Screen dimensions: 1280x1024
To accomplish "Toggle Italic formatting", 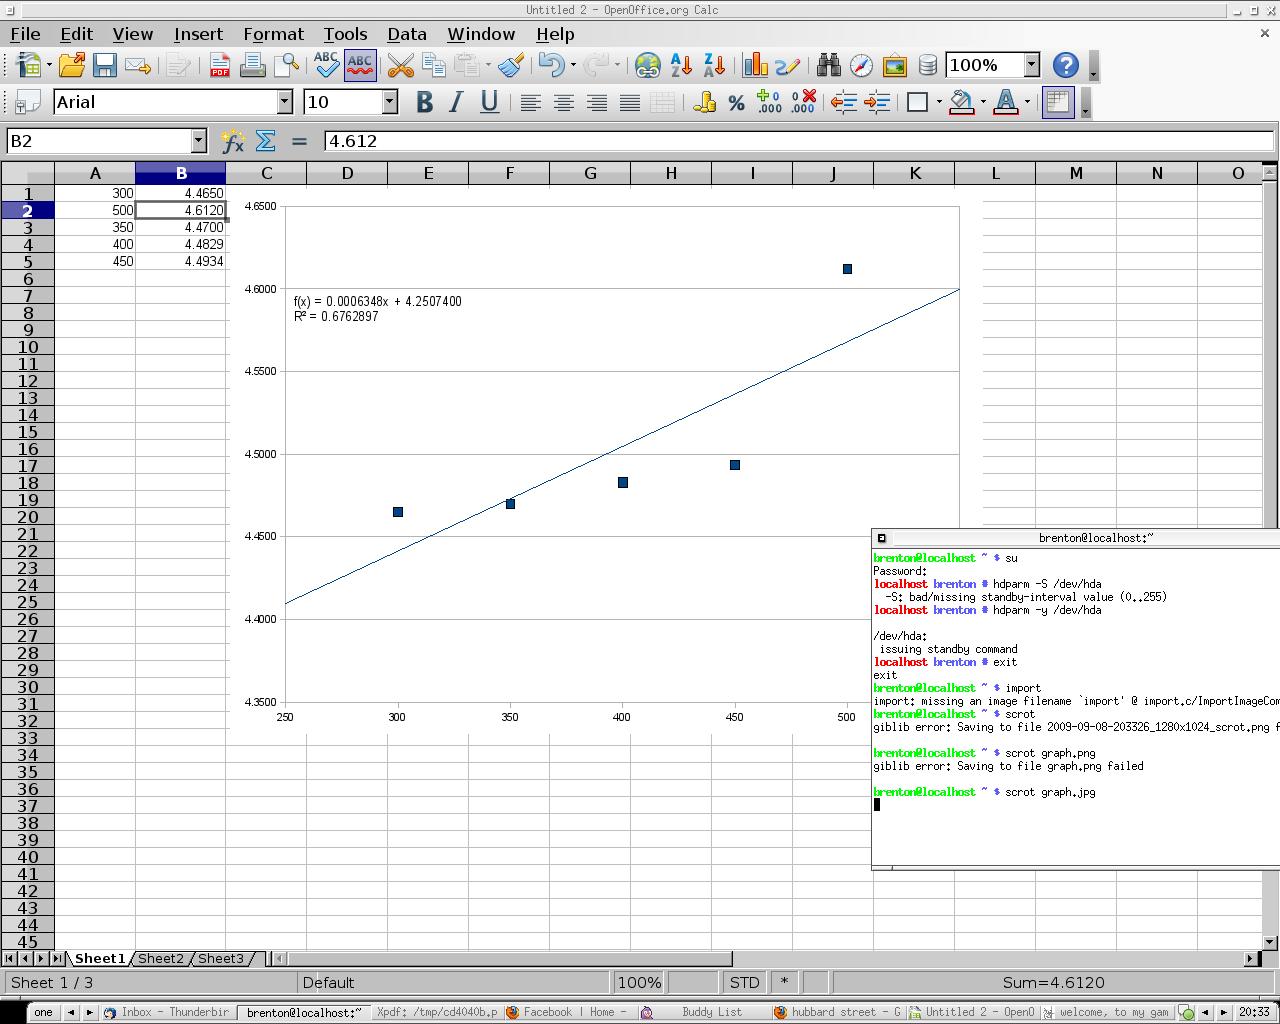I will [x=456, y=102].
